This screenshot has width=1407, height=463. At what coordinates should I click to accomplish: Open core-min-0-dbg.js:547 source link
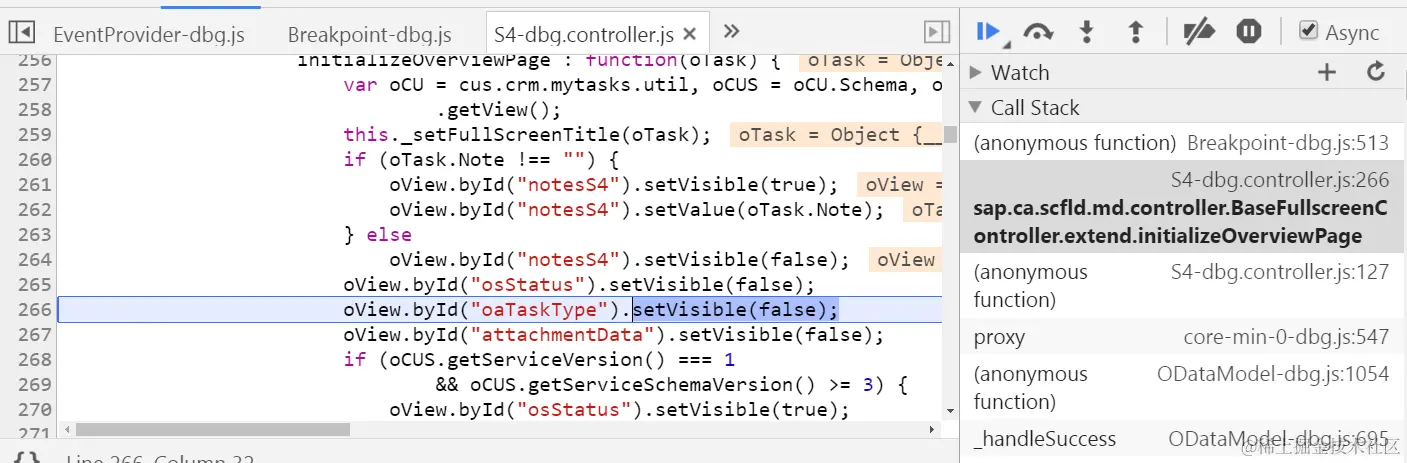pyautogui.click(x=1286, y=338)
